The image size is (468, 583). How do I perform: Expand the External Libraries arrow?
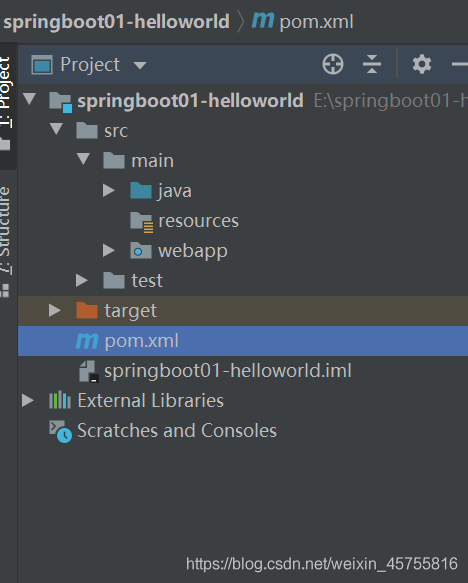click(x=28, y=400)
